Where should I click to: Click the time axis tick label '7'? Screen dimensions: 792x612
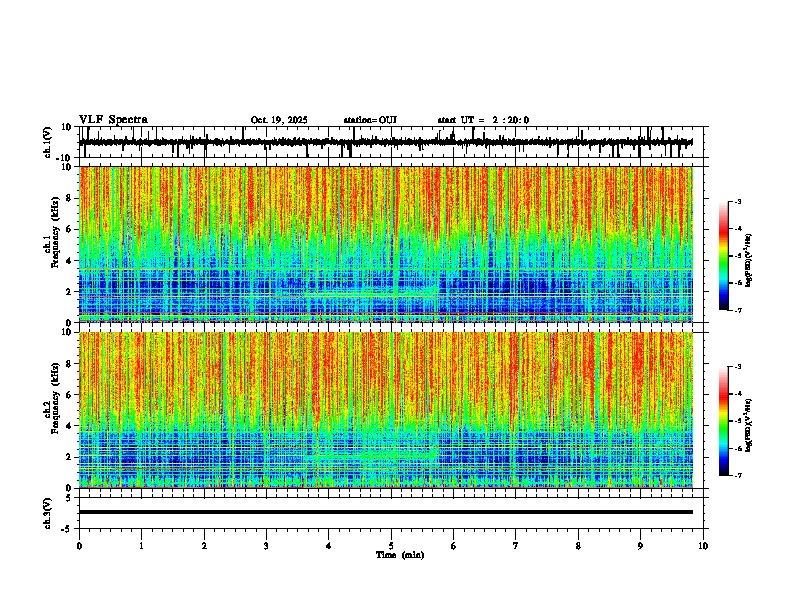click(516, 546)
